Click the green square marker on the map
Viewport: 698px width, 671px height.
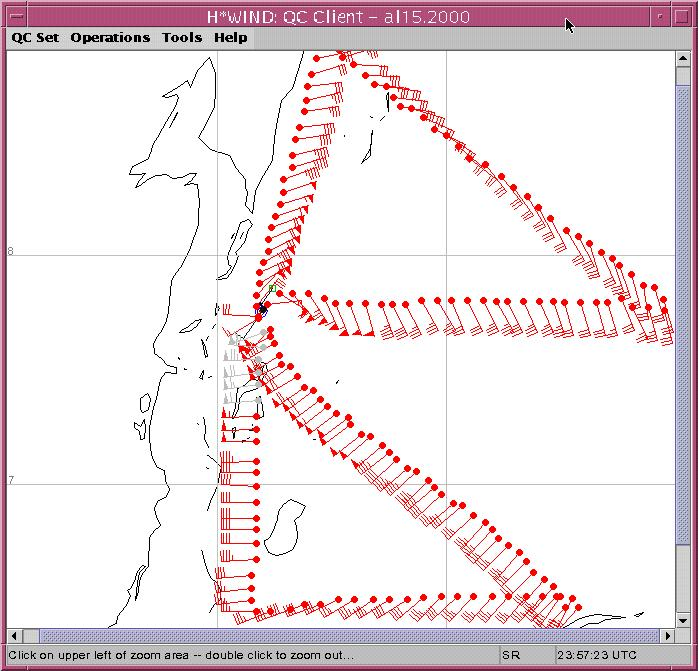[271, 288]
